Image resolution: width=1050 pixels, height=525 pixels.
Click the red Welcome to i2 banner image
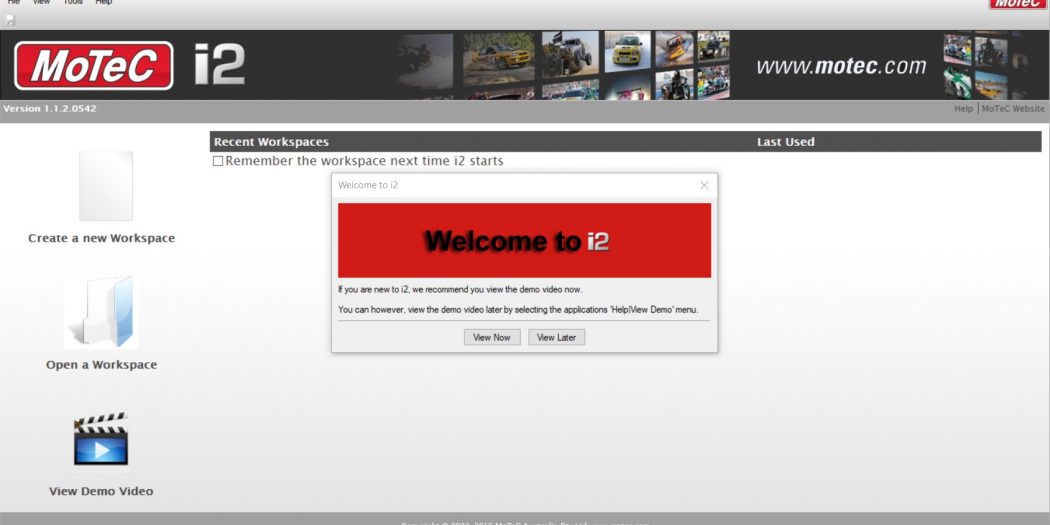524,240
